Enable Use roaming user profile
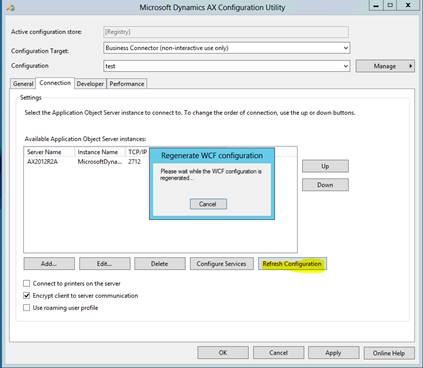This screenshot has width=423, height=368. [27, 307]
